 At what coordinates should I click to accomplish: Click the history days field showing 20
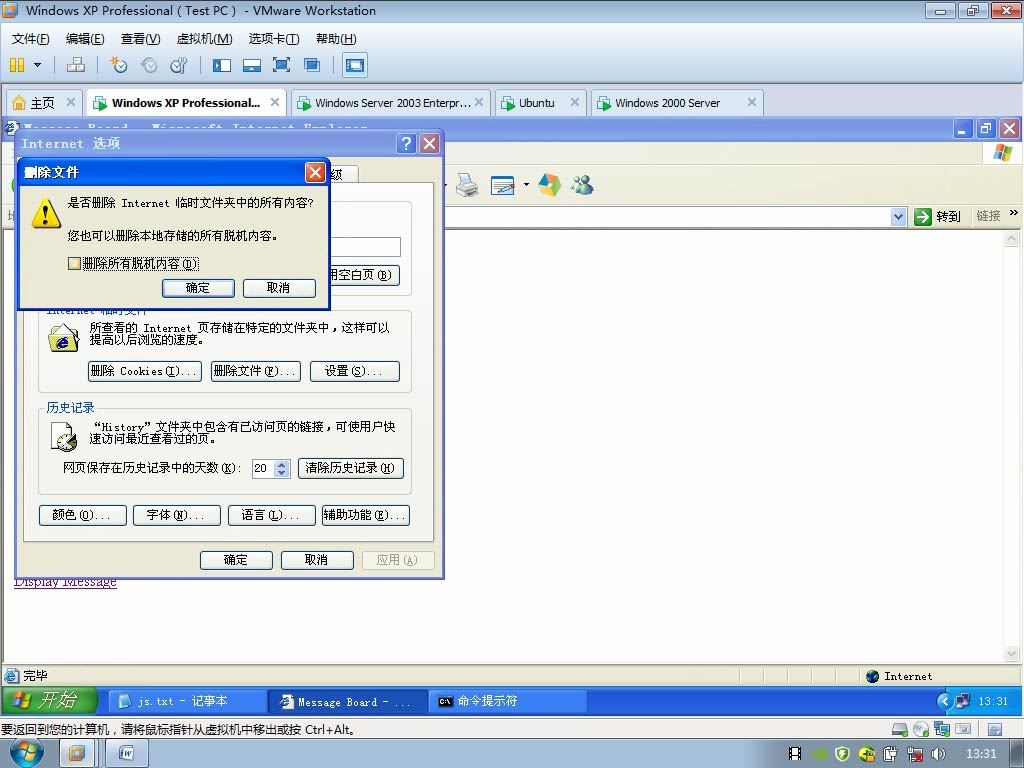(x=263, y=468)
